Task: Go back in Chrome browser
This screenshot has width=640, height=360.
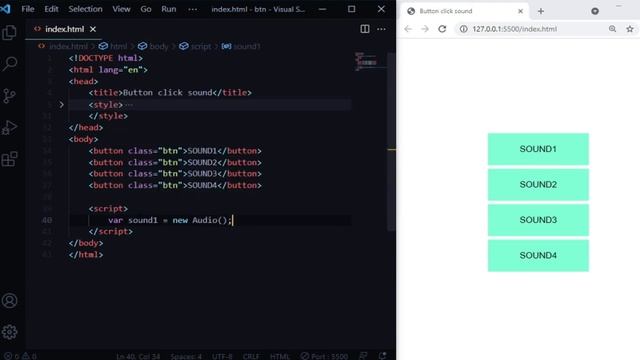Action: coord(408,29)
